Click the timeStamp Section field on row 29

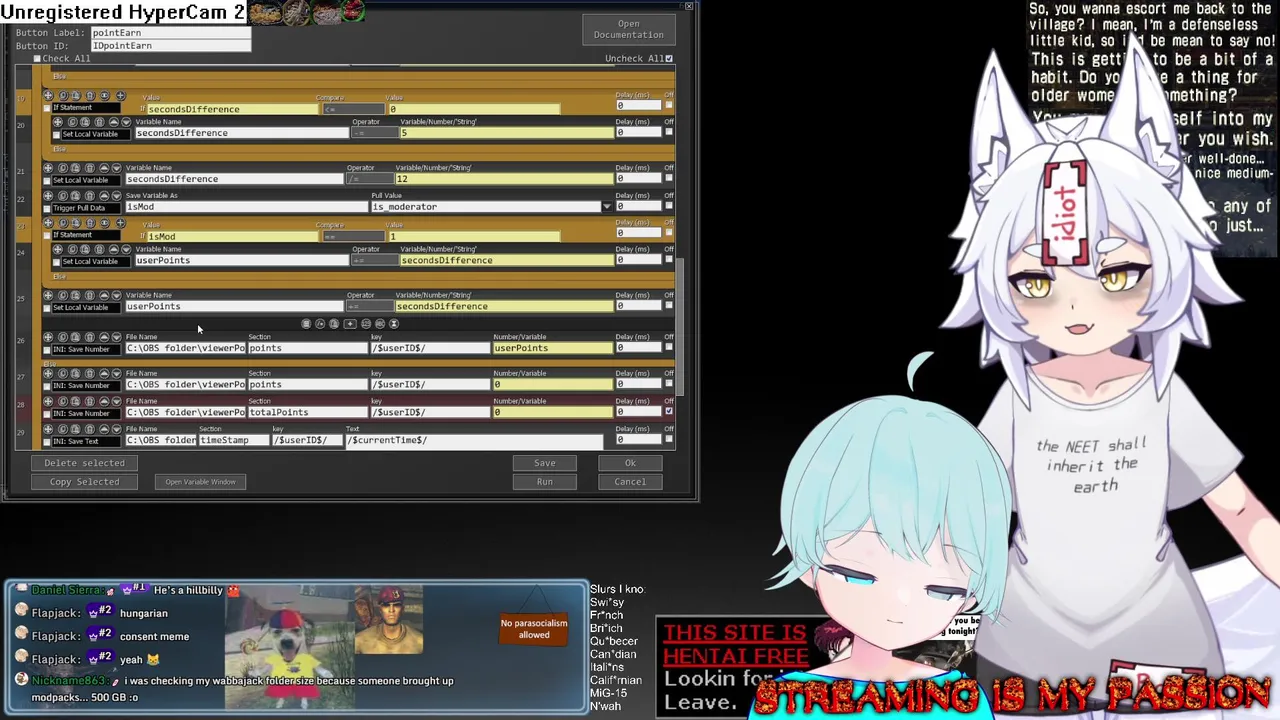[x=235, y=440]
